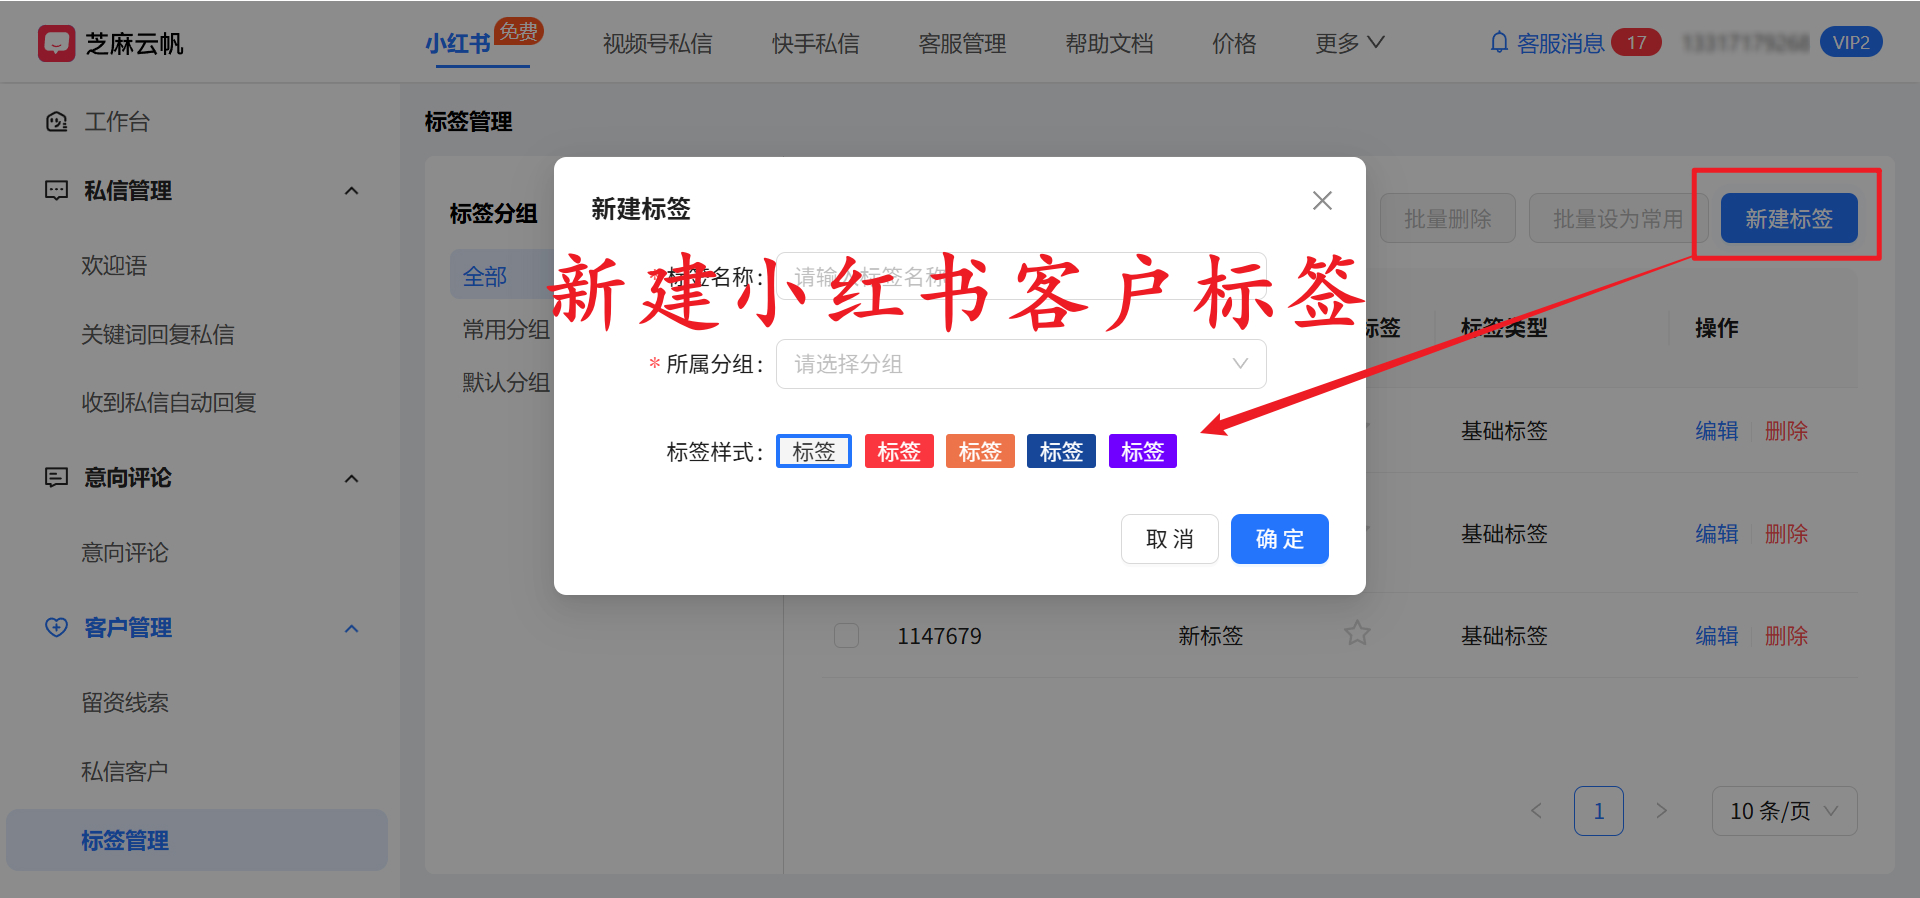Open the 17 unread messages badge
The image size is (1920, 898).
click(1636, 43)
